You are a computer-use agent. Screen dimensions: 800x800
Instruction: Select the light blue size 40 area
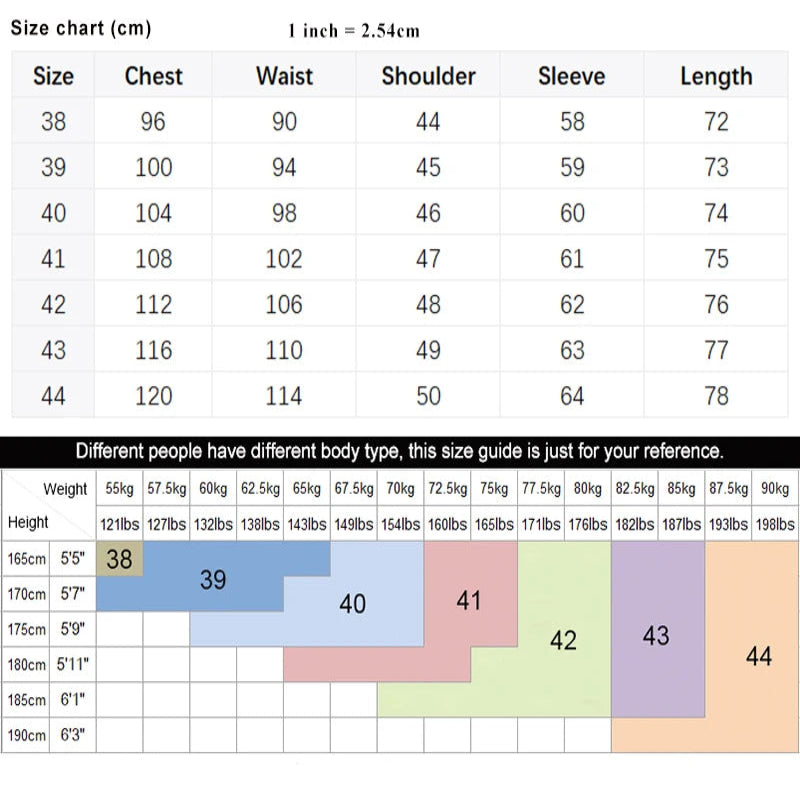point(352,603)
